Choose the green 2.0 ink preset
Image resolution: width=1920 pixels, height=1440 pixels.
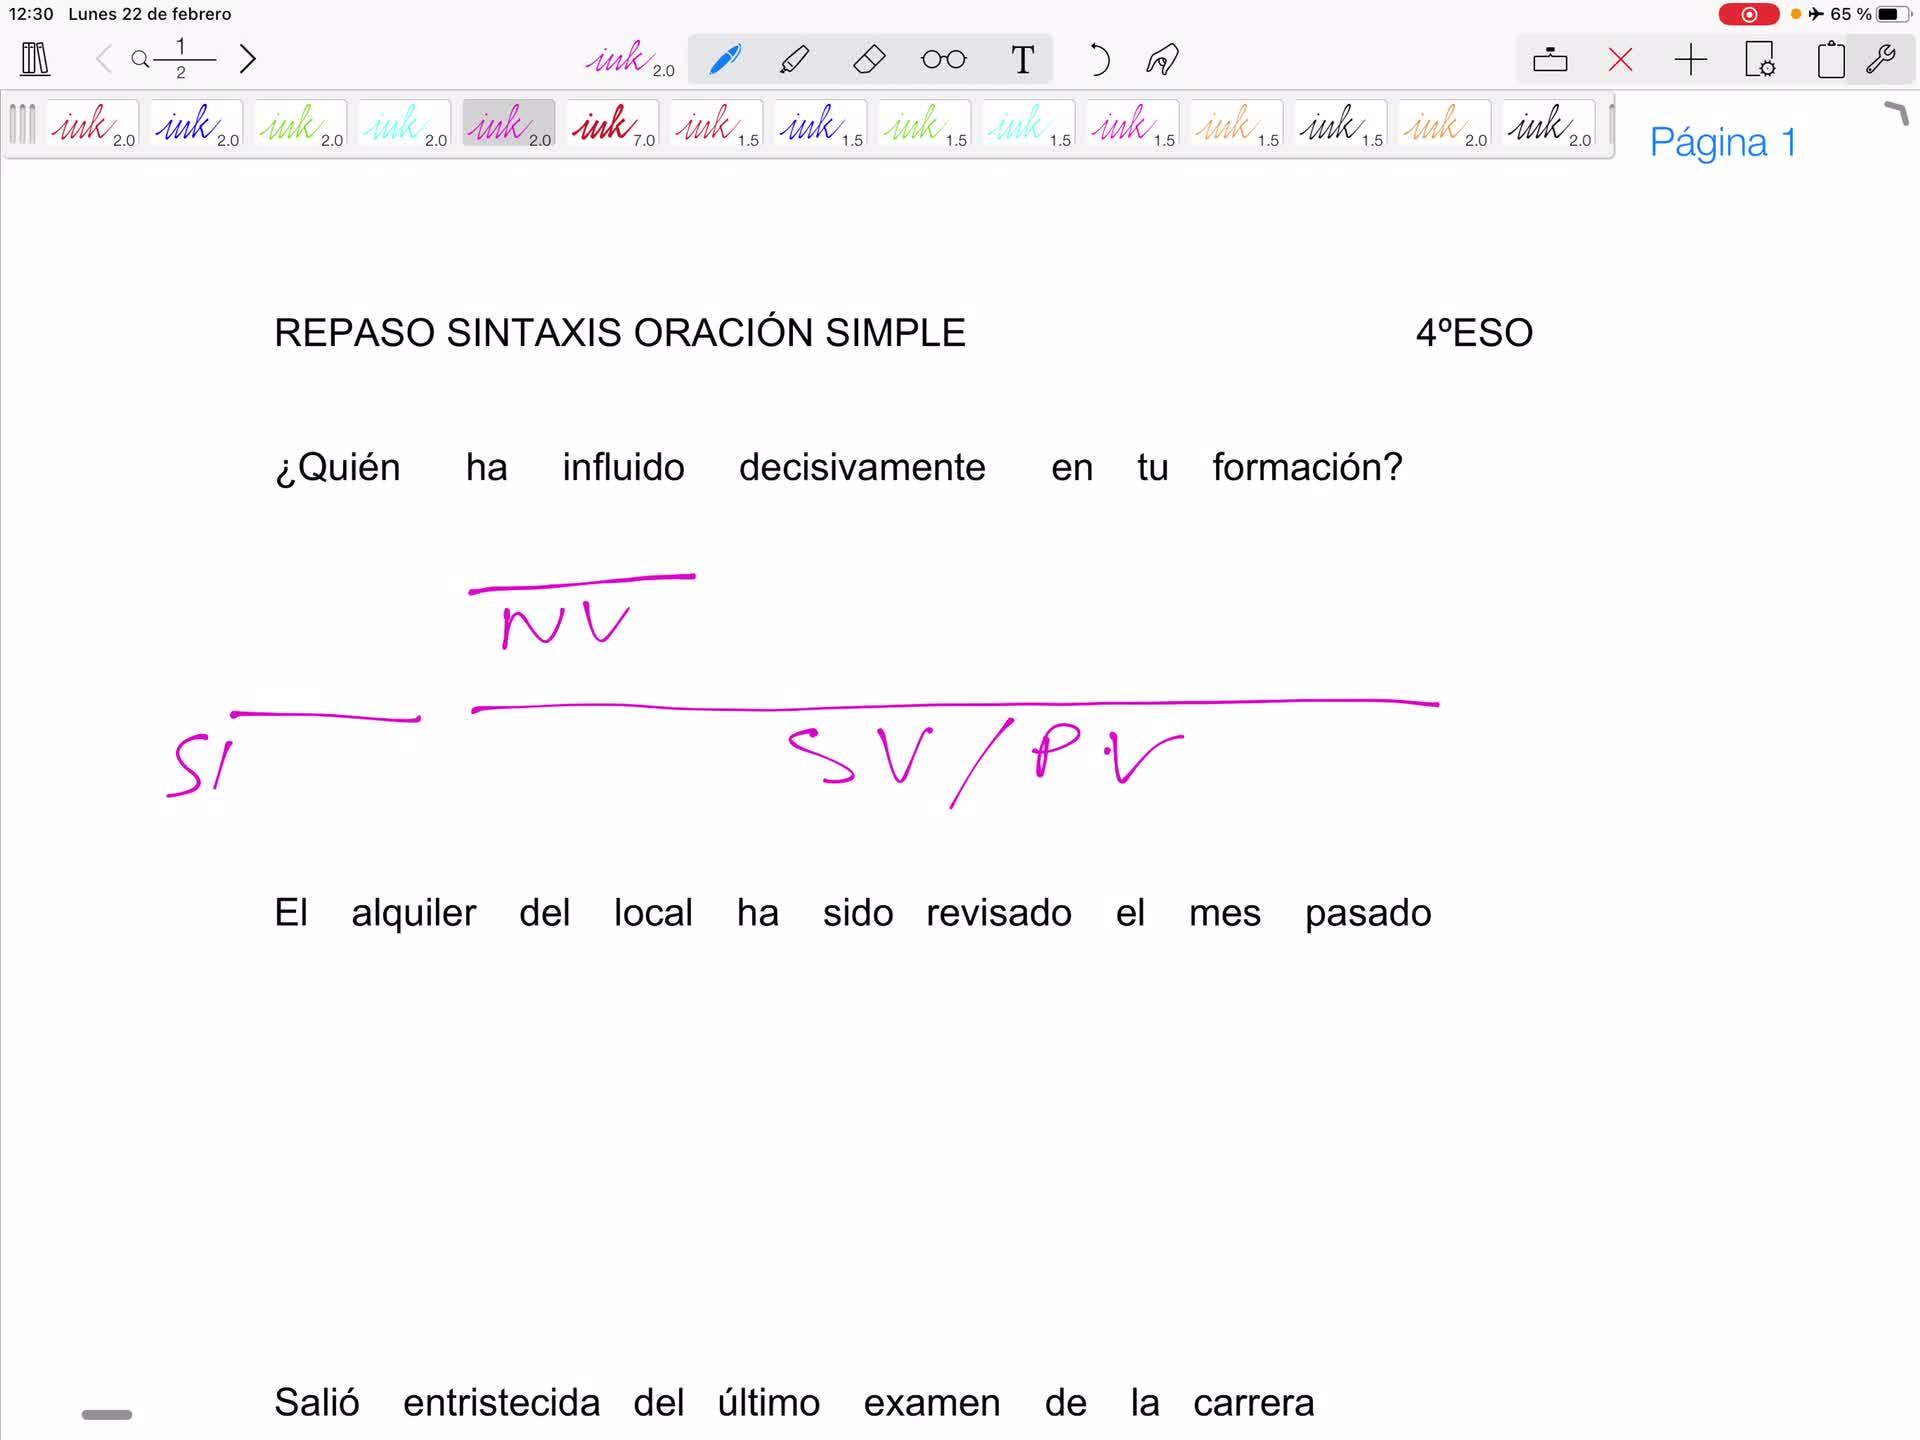300,126
